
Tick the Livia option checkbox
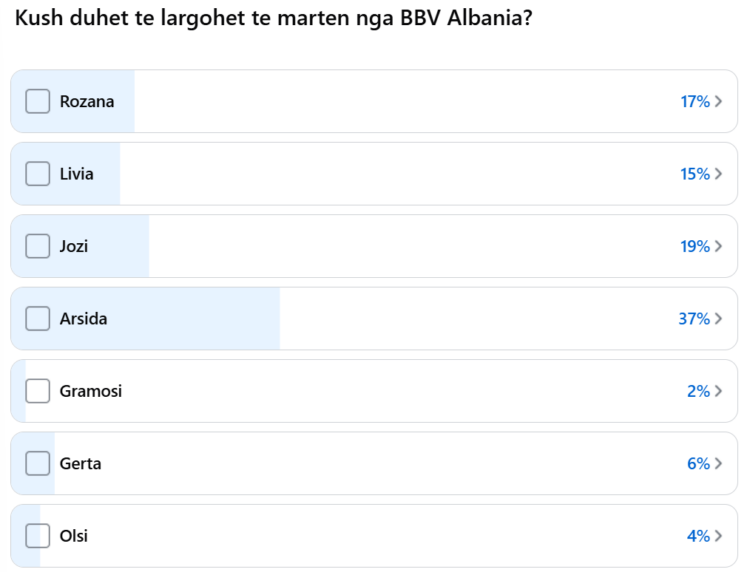38,174
